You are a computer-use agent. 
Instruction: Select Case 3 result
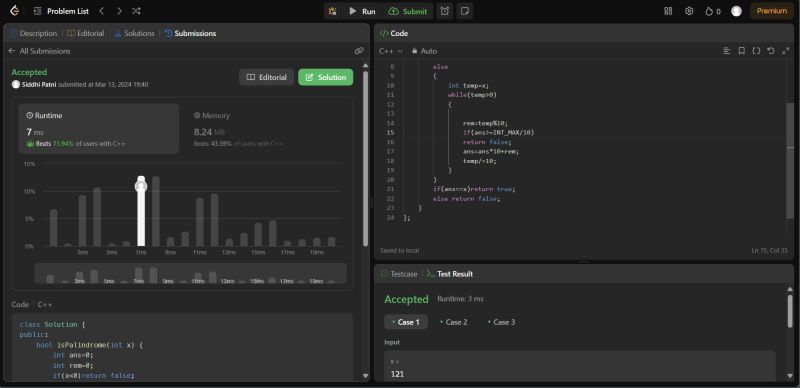(x=502, y=322)
